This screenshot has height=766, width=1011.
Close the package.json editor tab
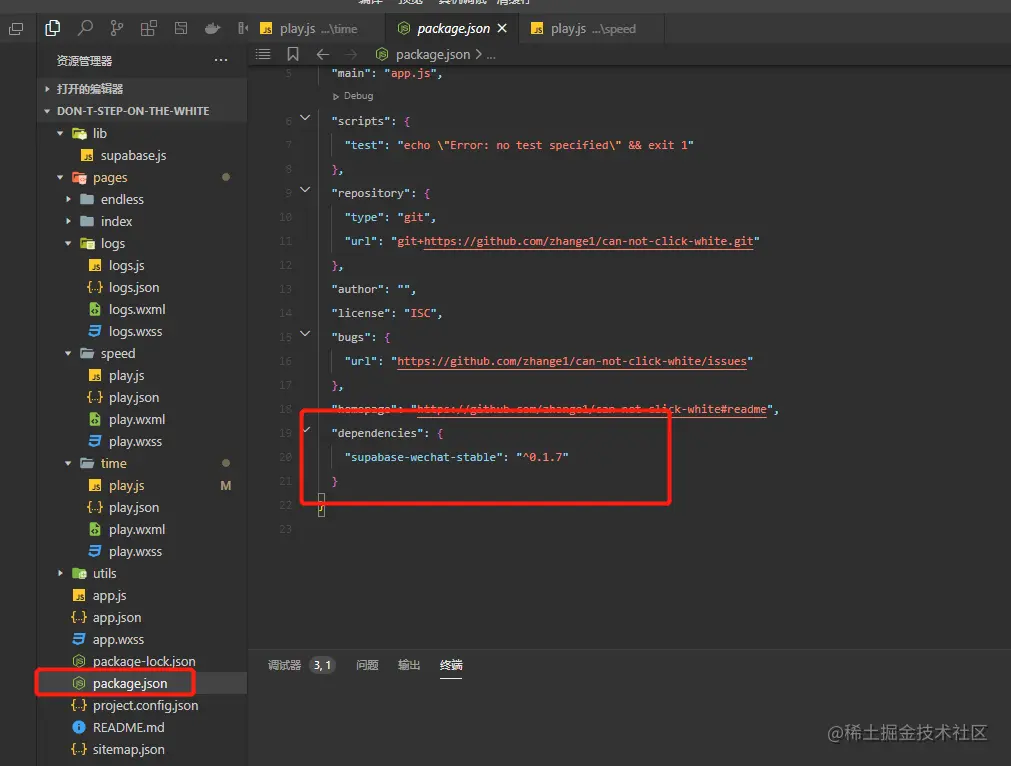pos(502,28)
